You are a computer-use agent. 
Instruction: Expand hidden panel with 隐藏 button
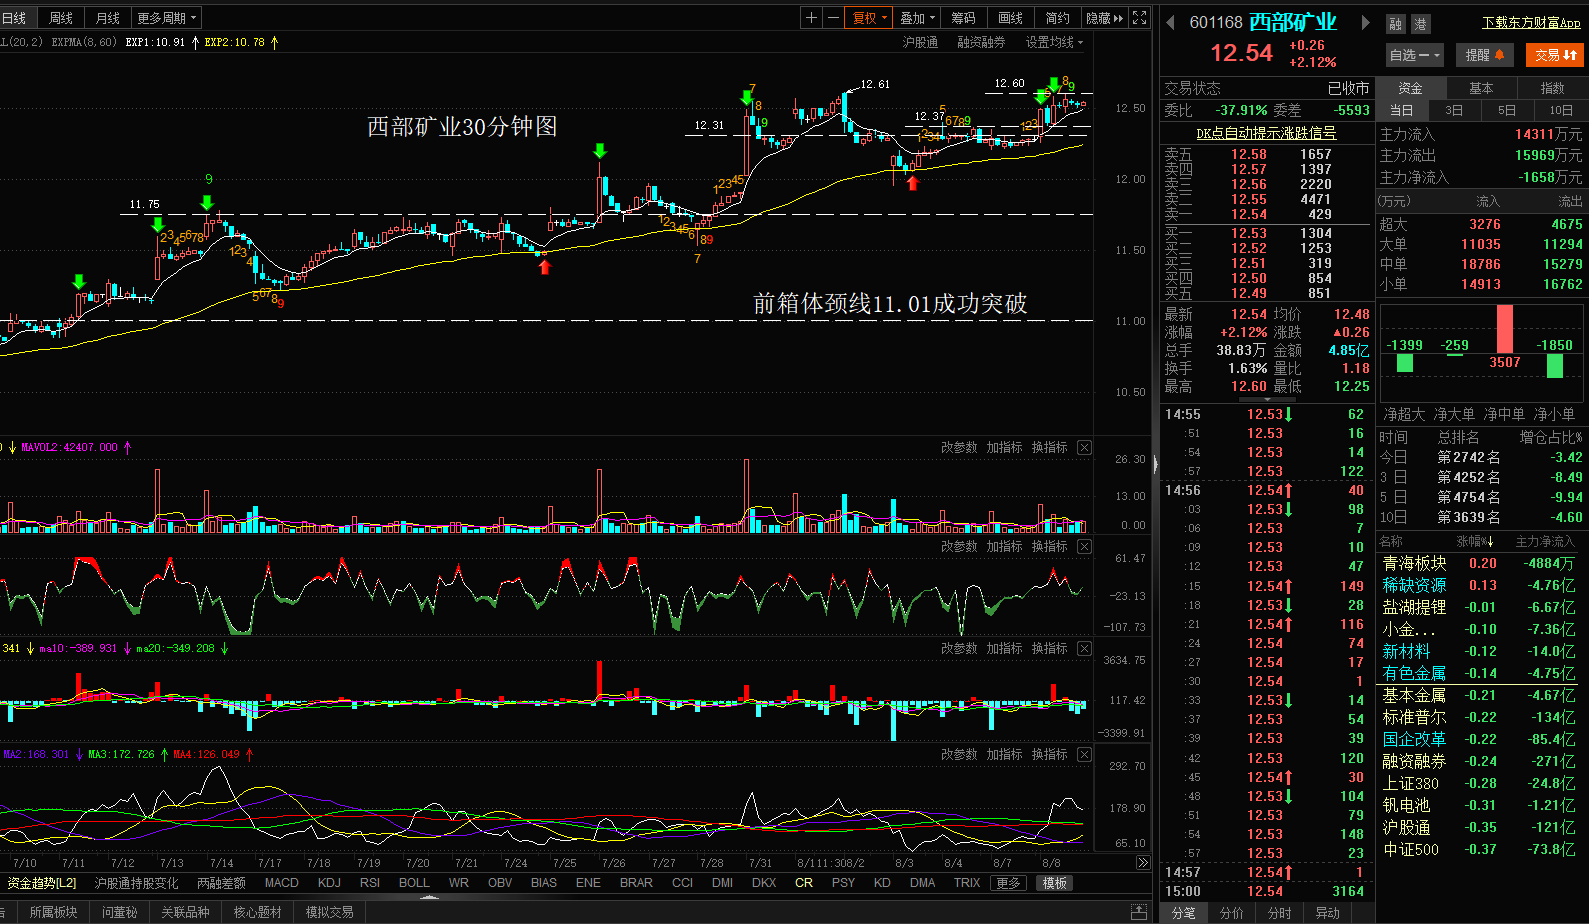point(1104,18)
